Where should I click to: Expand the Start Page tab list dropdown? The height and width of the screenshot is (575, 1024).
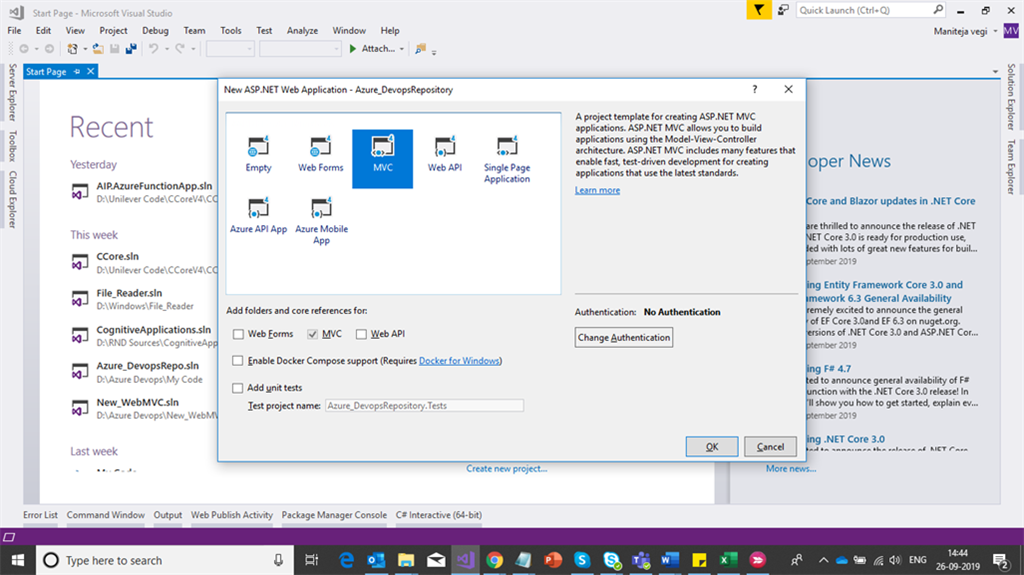(x=995, y=71)
